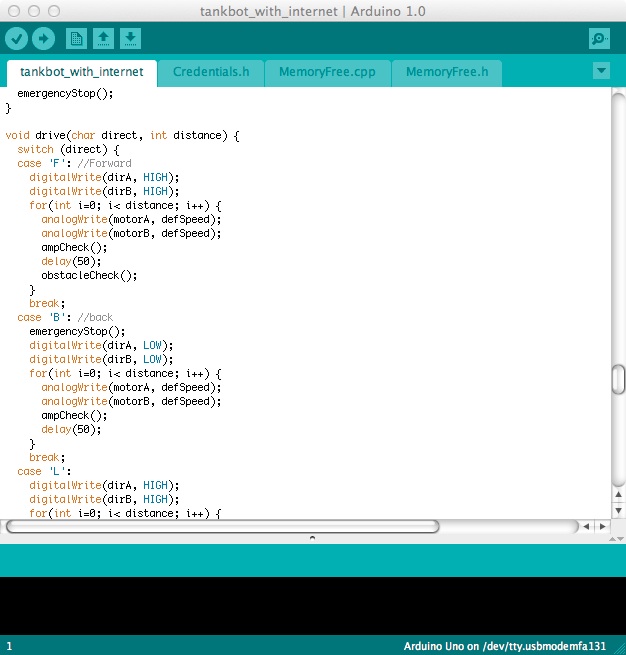626x655 pixels.
Task: Switch to the MemoryFree.cpp tab
Action: (327, 72)
